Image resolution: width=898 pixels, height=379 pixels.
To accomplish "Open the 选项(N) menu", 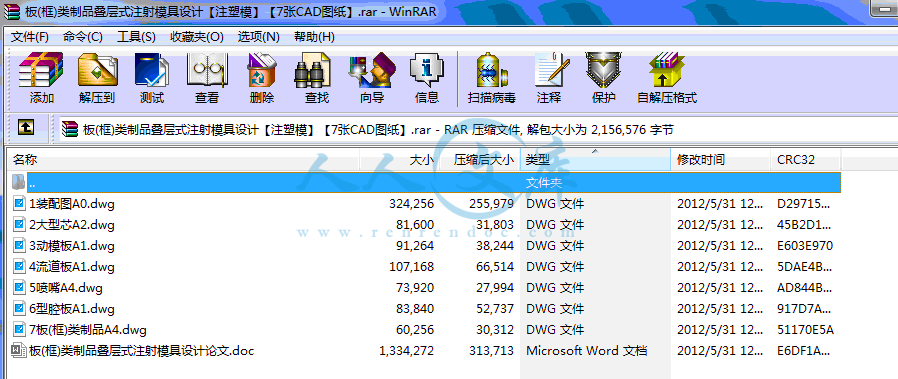I will (x=258, y=37).
